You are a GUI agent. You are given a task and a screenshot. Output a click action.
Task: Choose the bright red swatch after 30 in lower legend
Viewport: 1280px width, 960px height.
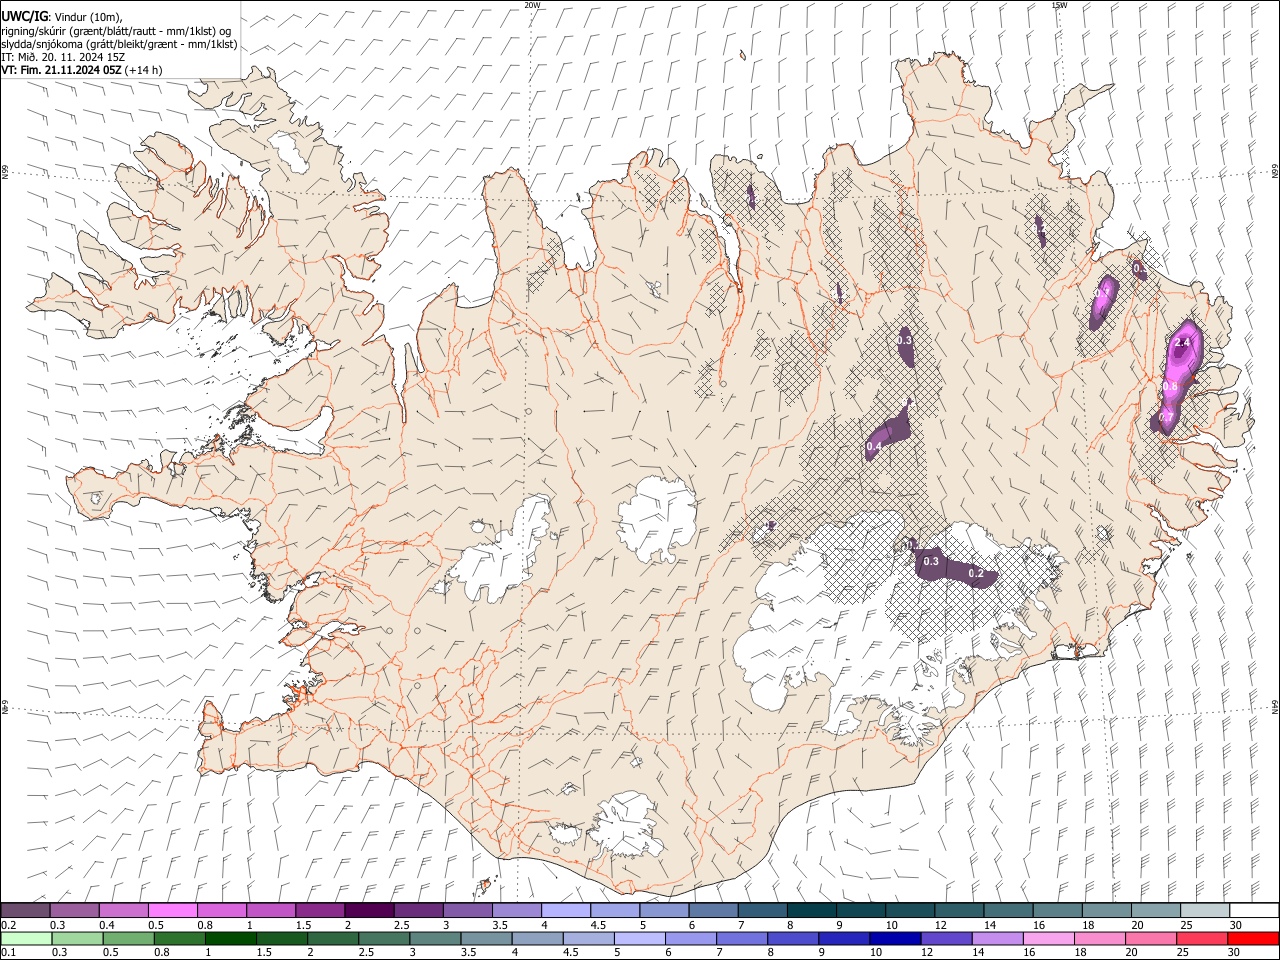point(1253,938)
